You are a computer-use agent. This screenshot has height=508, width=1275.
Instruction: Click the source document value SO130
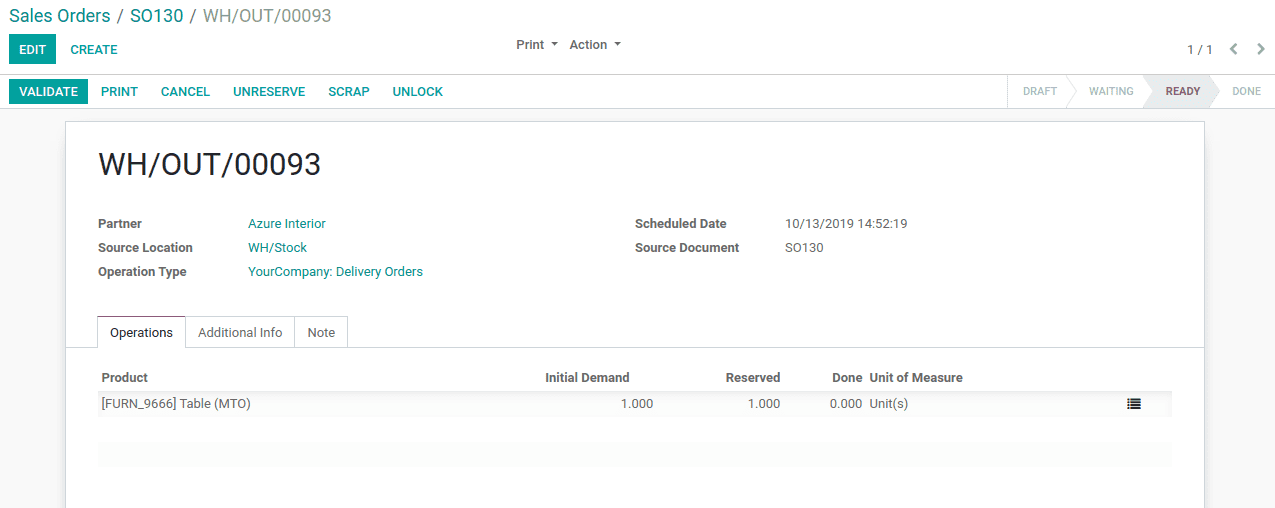tap(804, 248)
